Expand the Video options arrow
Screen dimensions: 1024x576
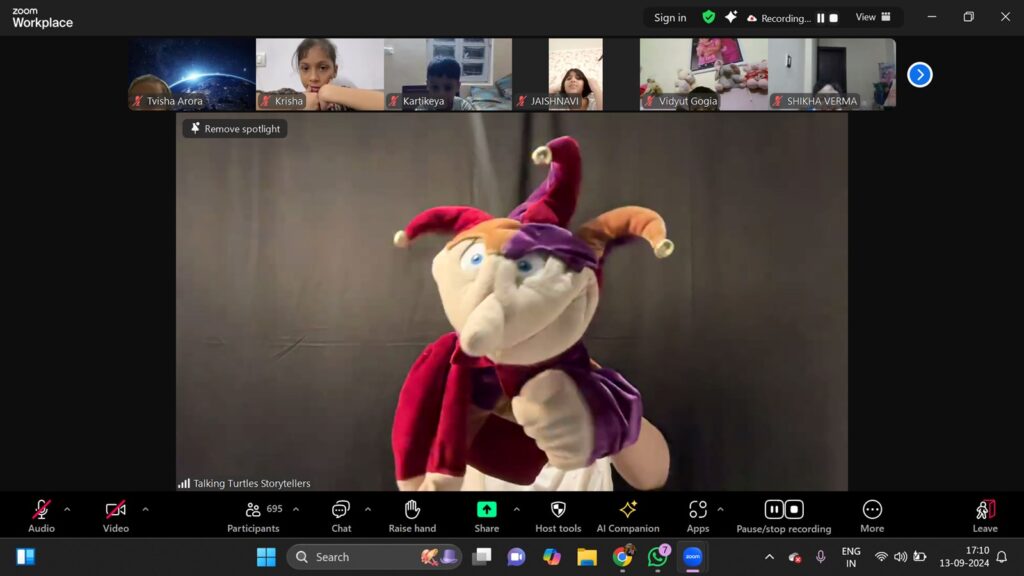145,509
